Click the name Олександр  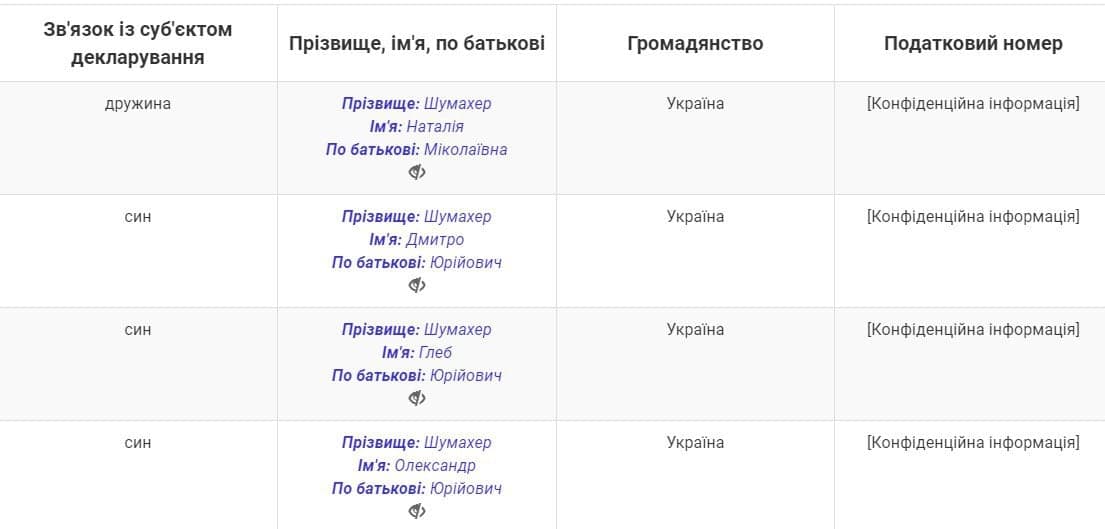pos(435,466)
